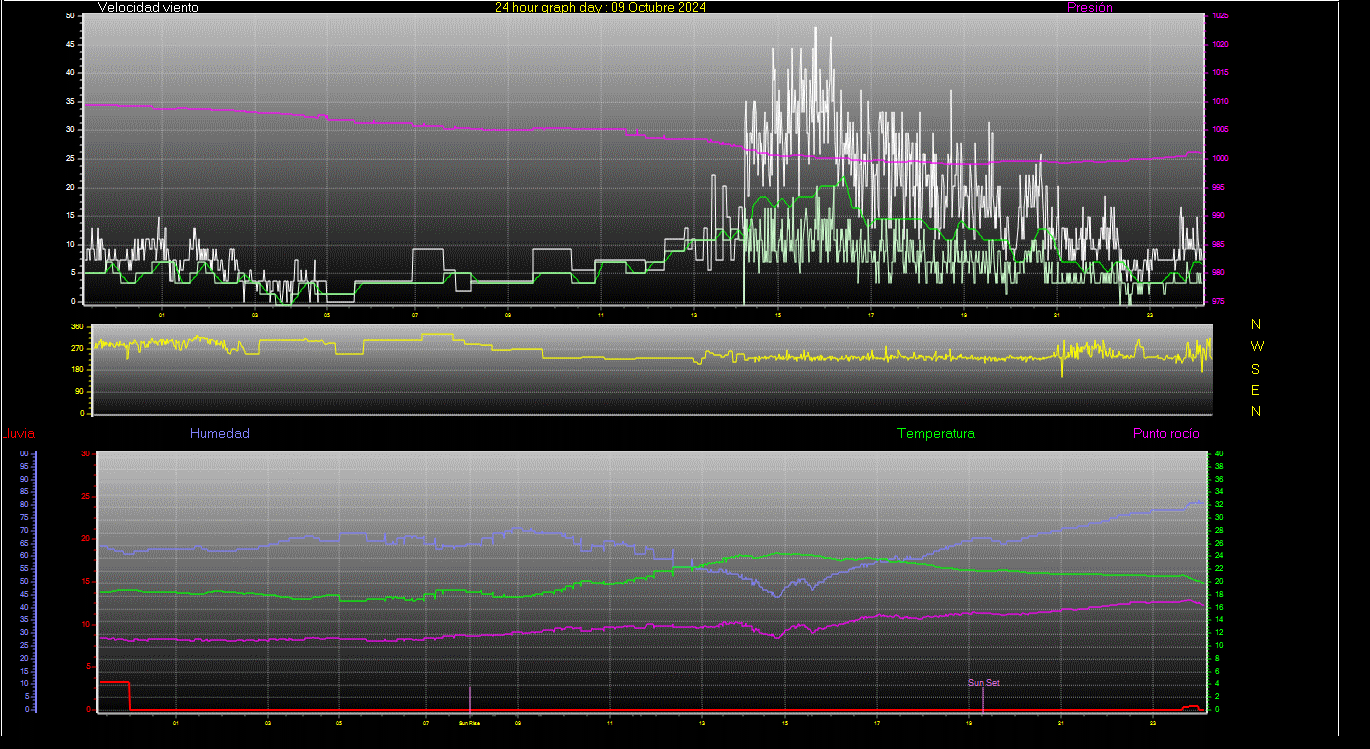
Task: Click 1025 on the pressure axis
Action: [x=1219, y=16]
